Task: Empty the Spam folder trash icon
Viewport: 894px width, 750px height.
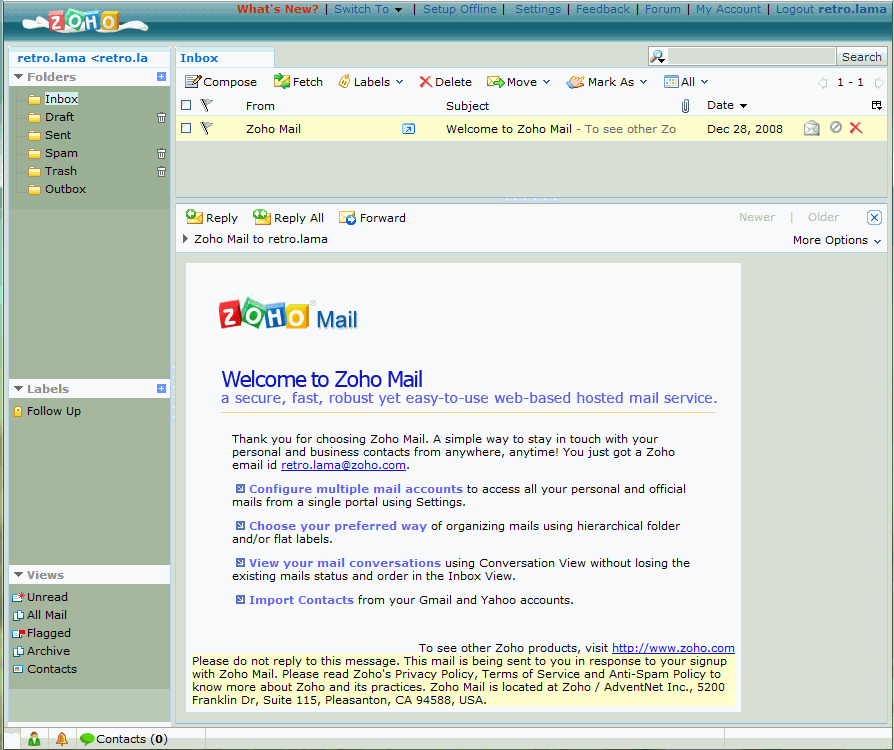Action: pyautogui.click(x=161, y=153)
